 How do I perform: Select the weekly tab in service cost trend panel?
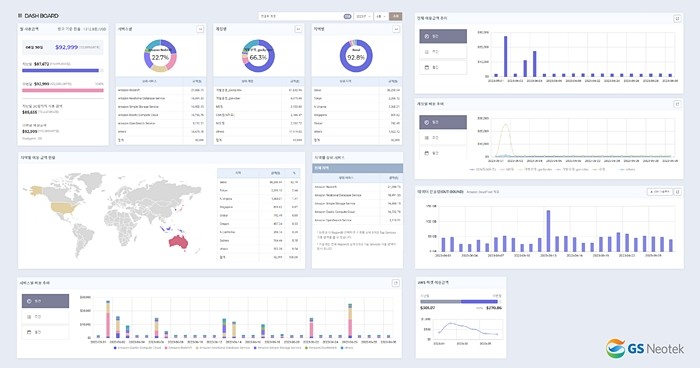tap(46, 317)
